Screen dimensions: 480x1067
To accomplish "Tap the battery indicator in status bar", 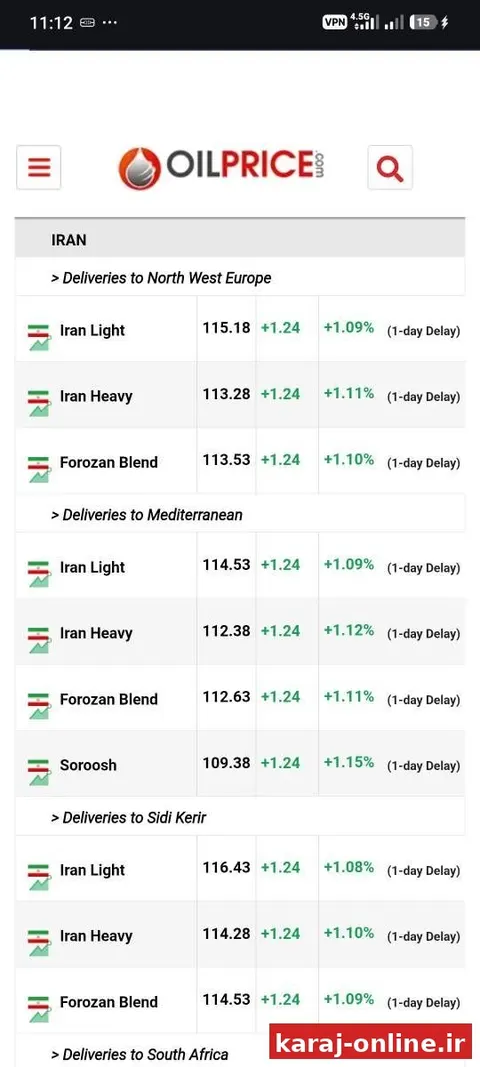I will coord(423,22).
